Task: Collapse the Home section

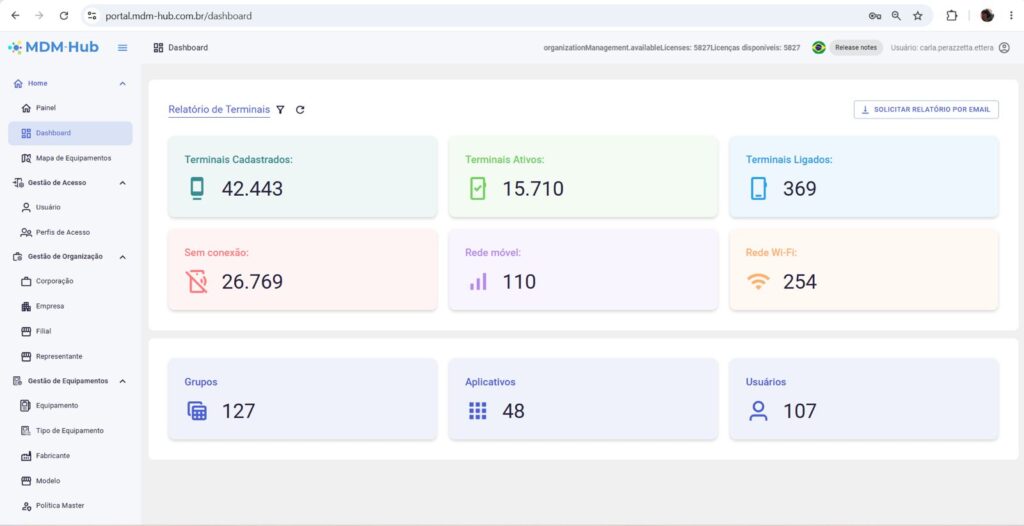Action: pos(122,84)
